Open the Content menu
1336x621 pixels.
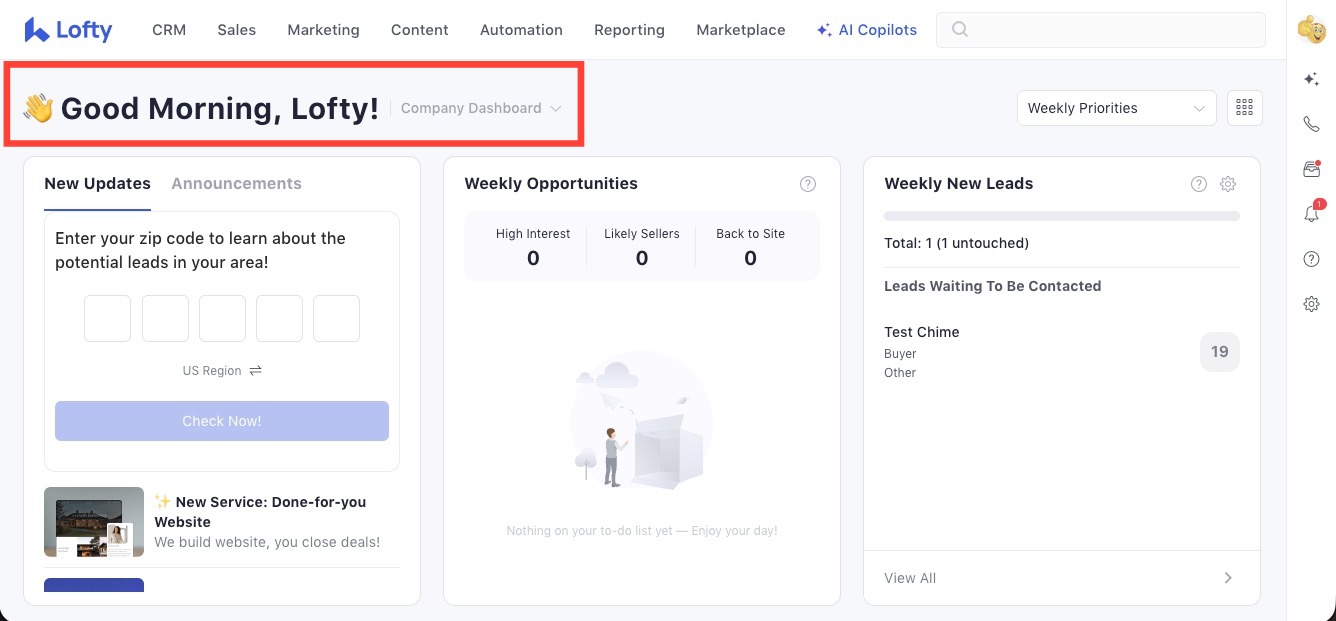pyautogui.click(x=420, y=30)
